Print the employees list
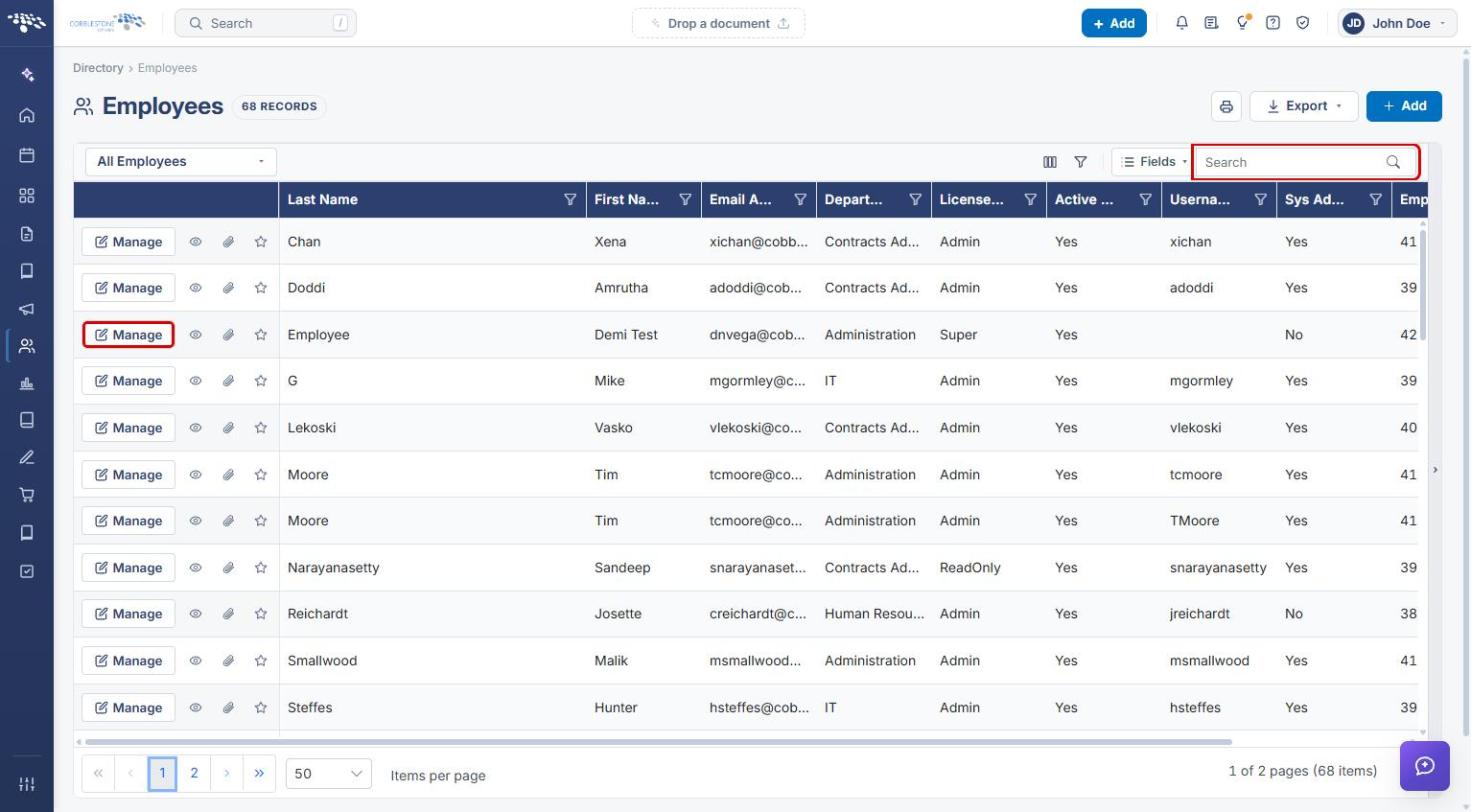 tap(1226, 106)
